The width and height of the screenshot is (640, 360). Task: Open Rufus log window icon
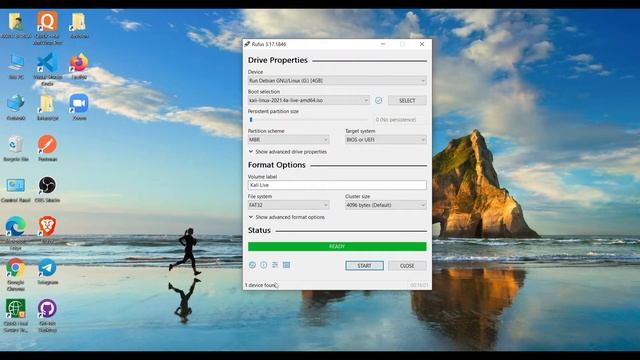[x=287, y=265]
